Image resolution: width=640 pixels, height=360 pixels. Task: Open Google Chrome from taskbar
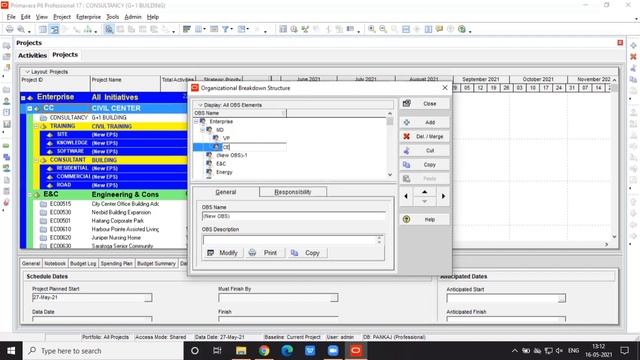(264, 351)
